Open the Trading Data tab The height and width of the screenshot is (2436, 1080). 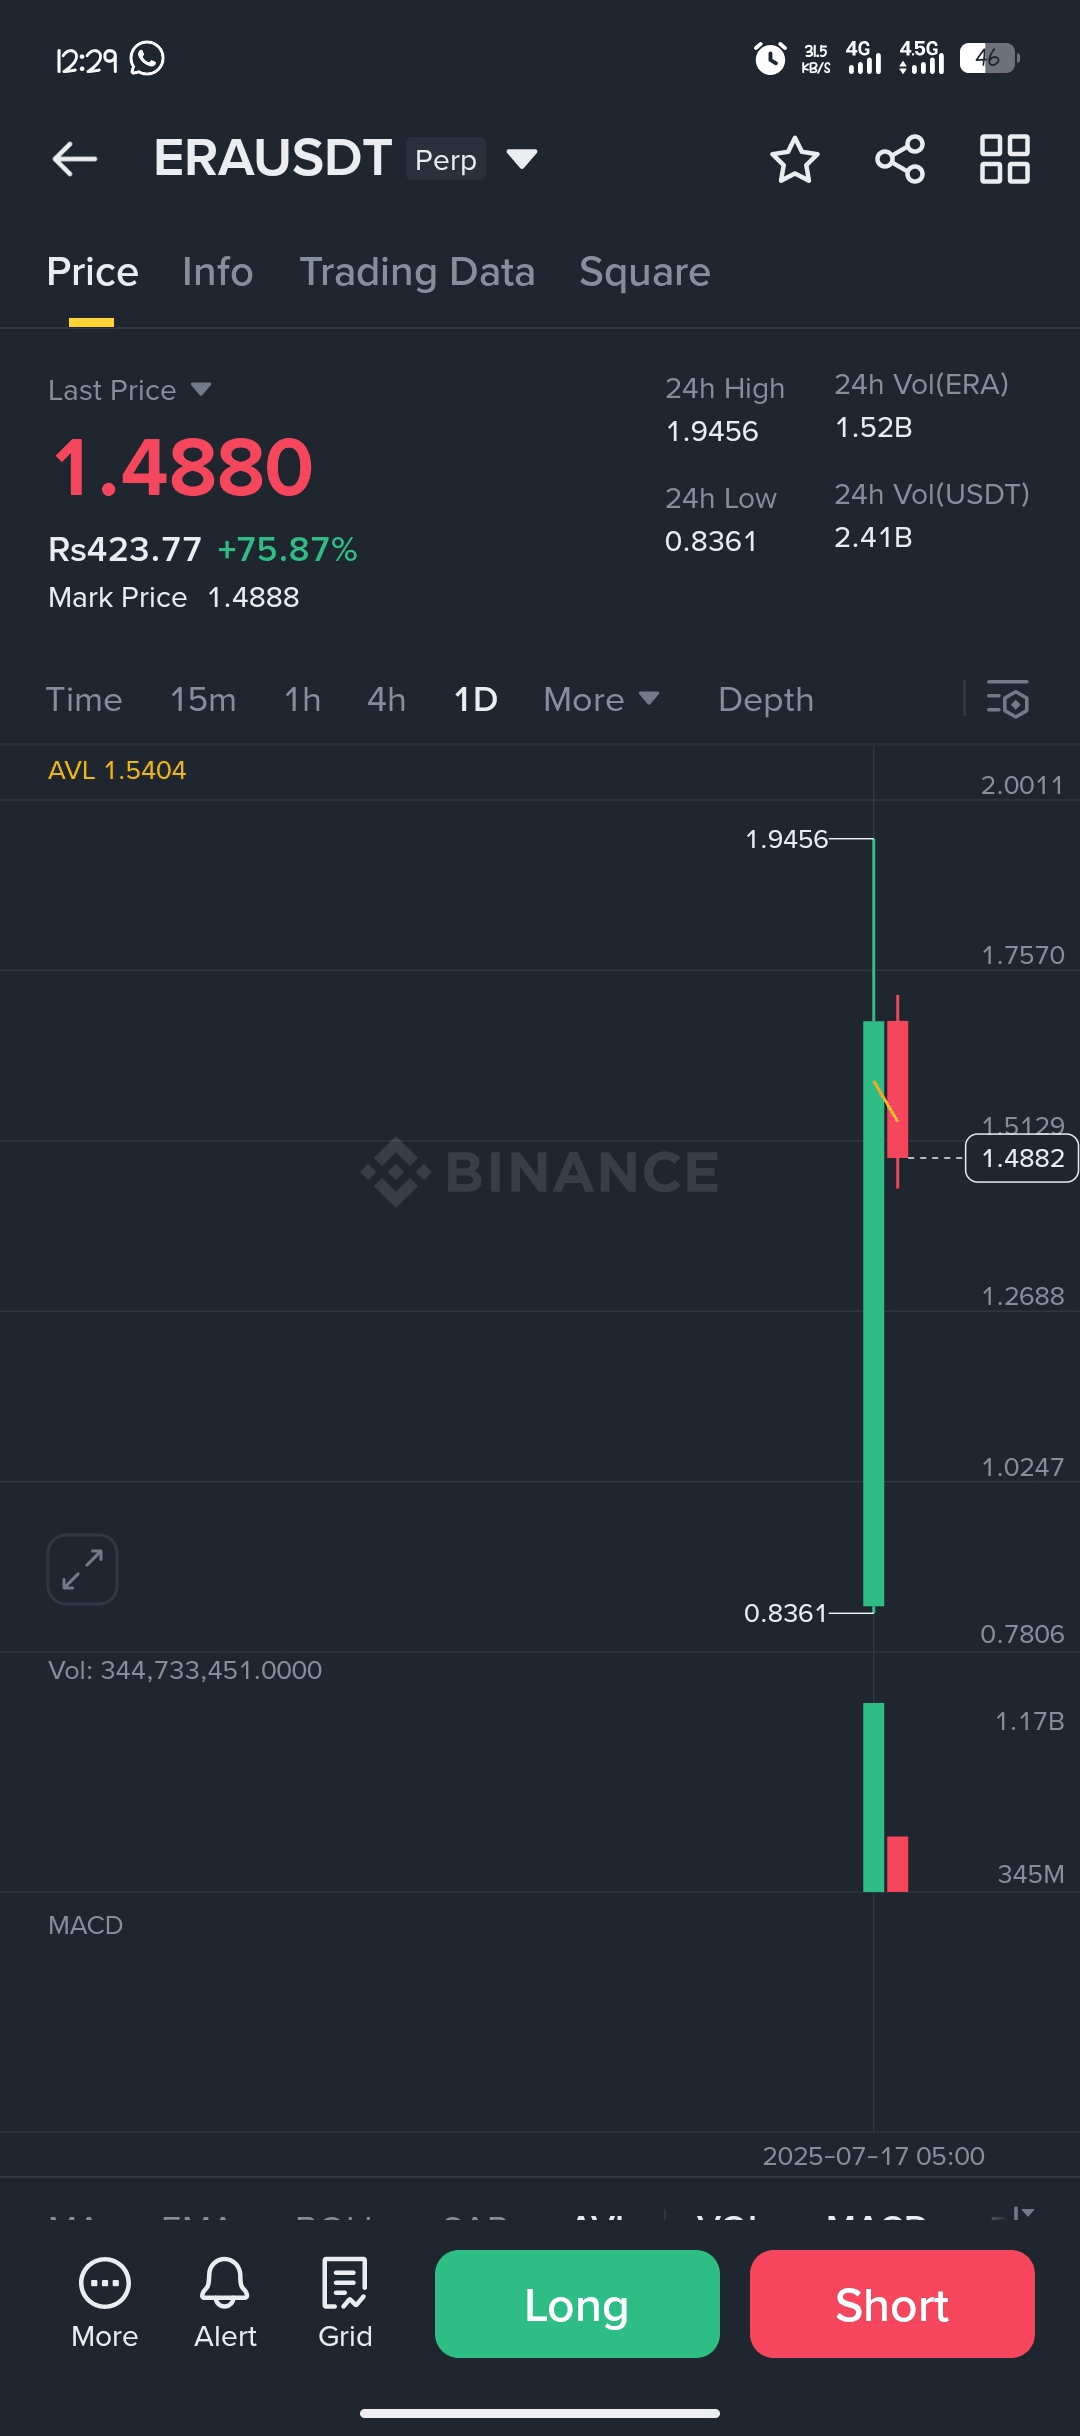417,272
